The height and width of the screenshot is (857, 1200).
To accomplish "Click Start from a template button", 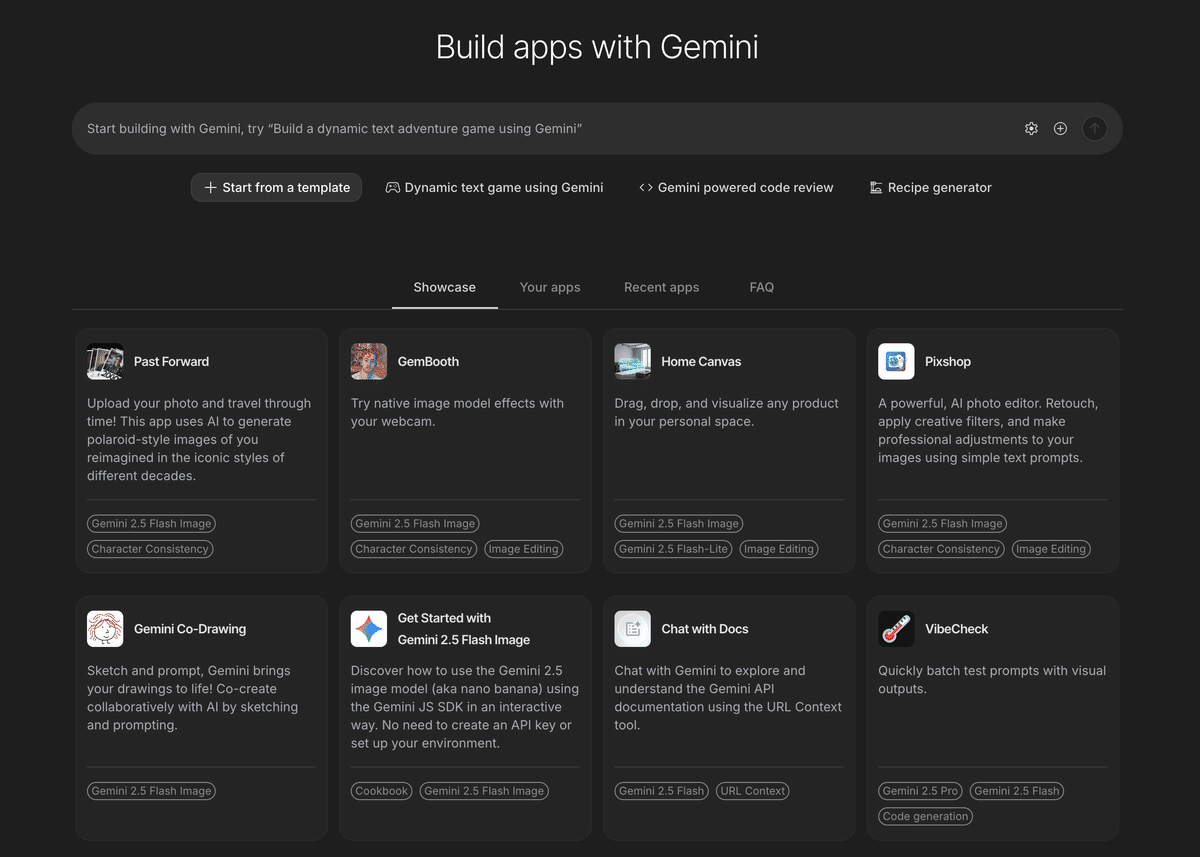I will (x=276, y=187).
